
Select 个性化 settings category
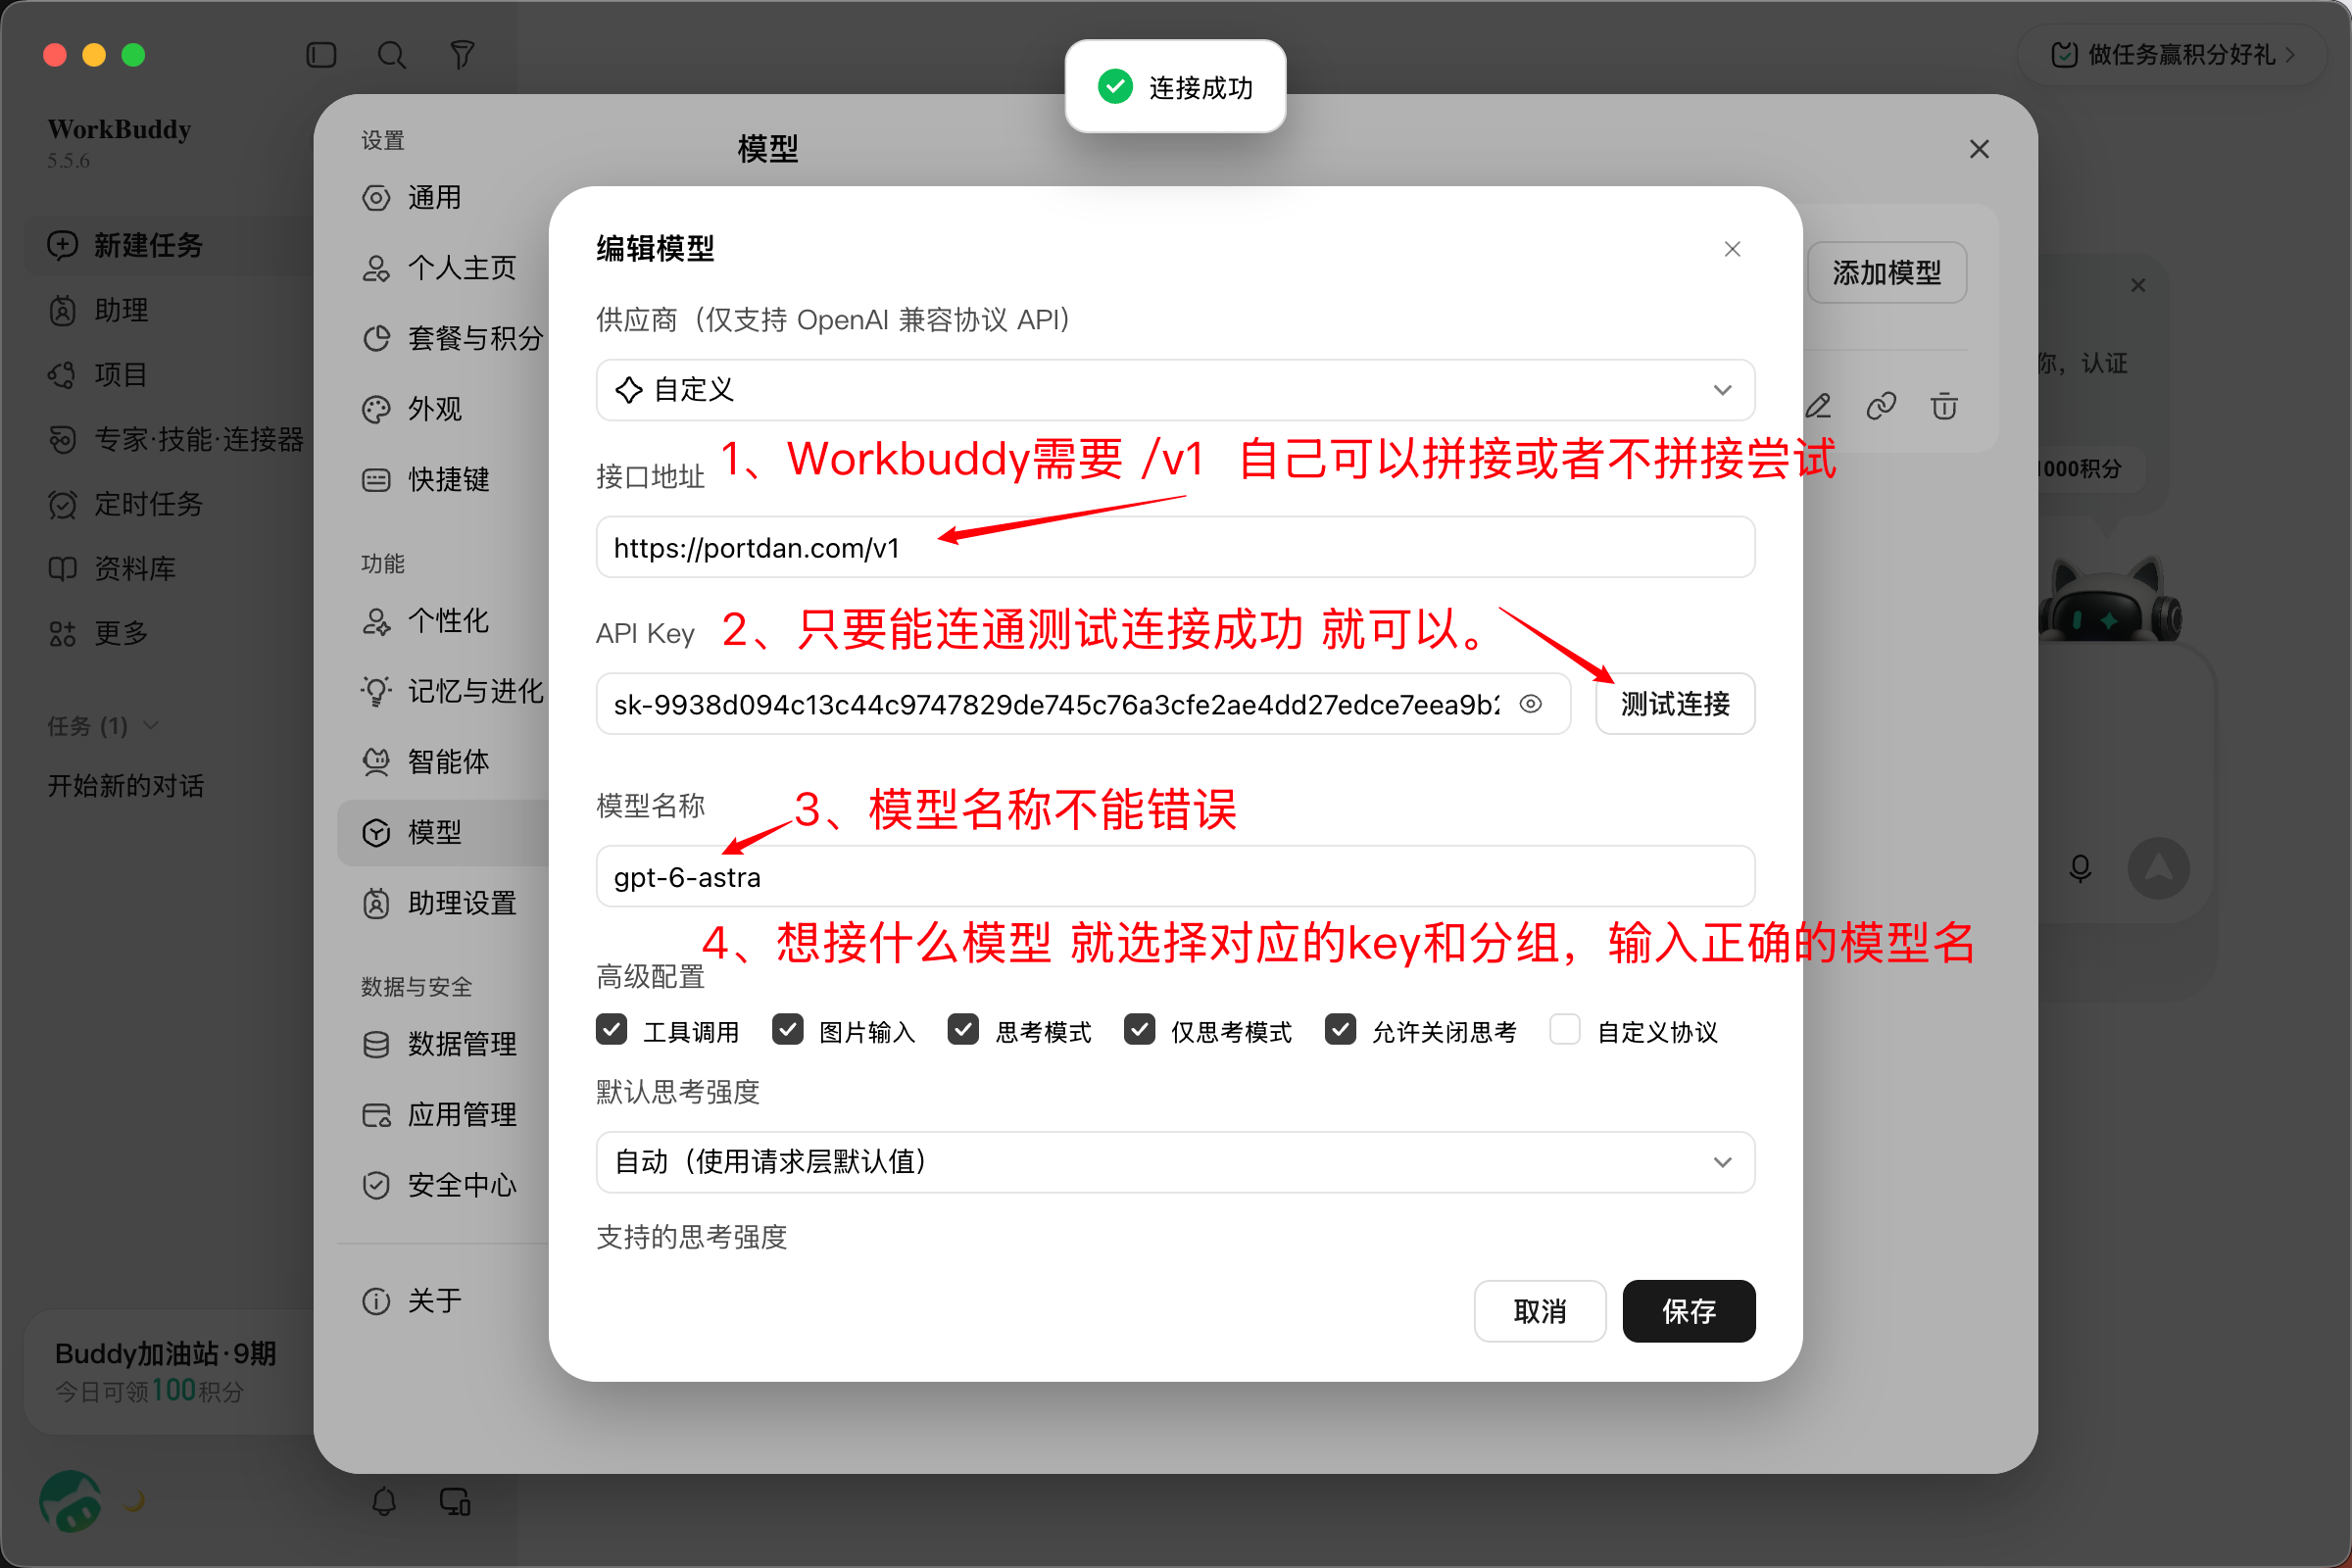pyautogui.click(x=442, y=621)
